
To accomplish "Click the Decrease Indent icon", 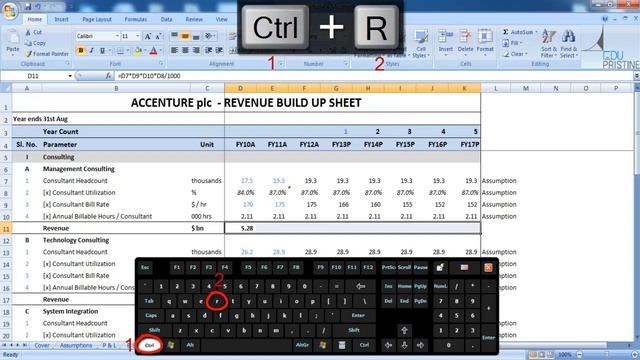I will click(x=208, y=50).
